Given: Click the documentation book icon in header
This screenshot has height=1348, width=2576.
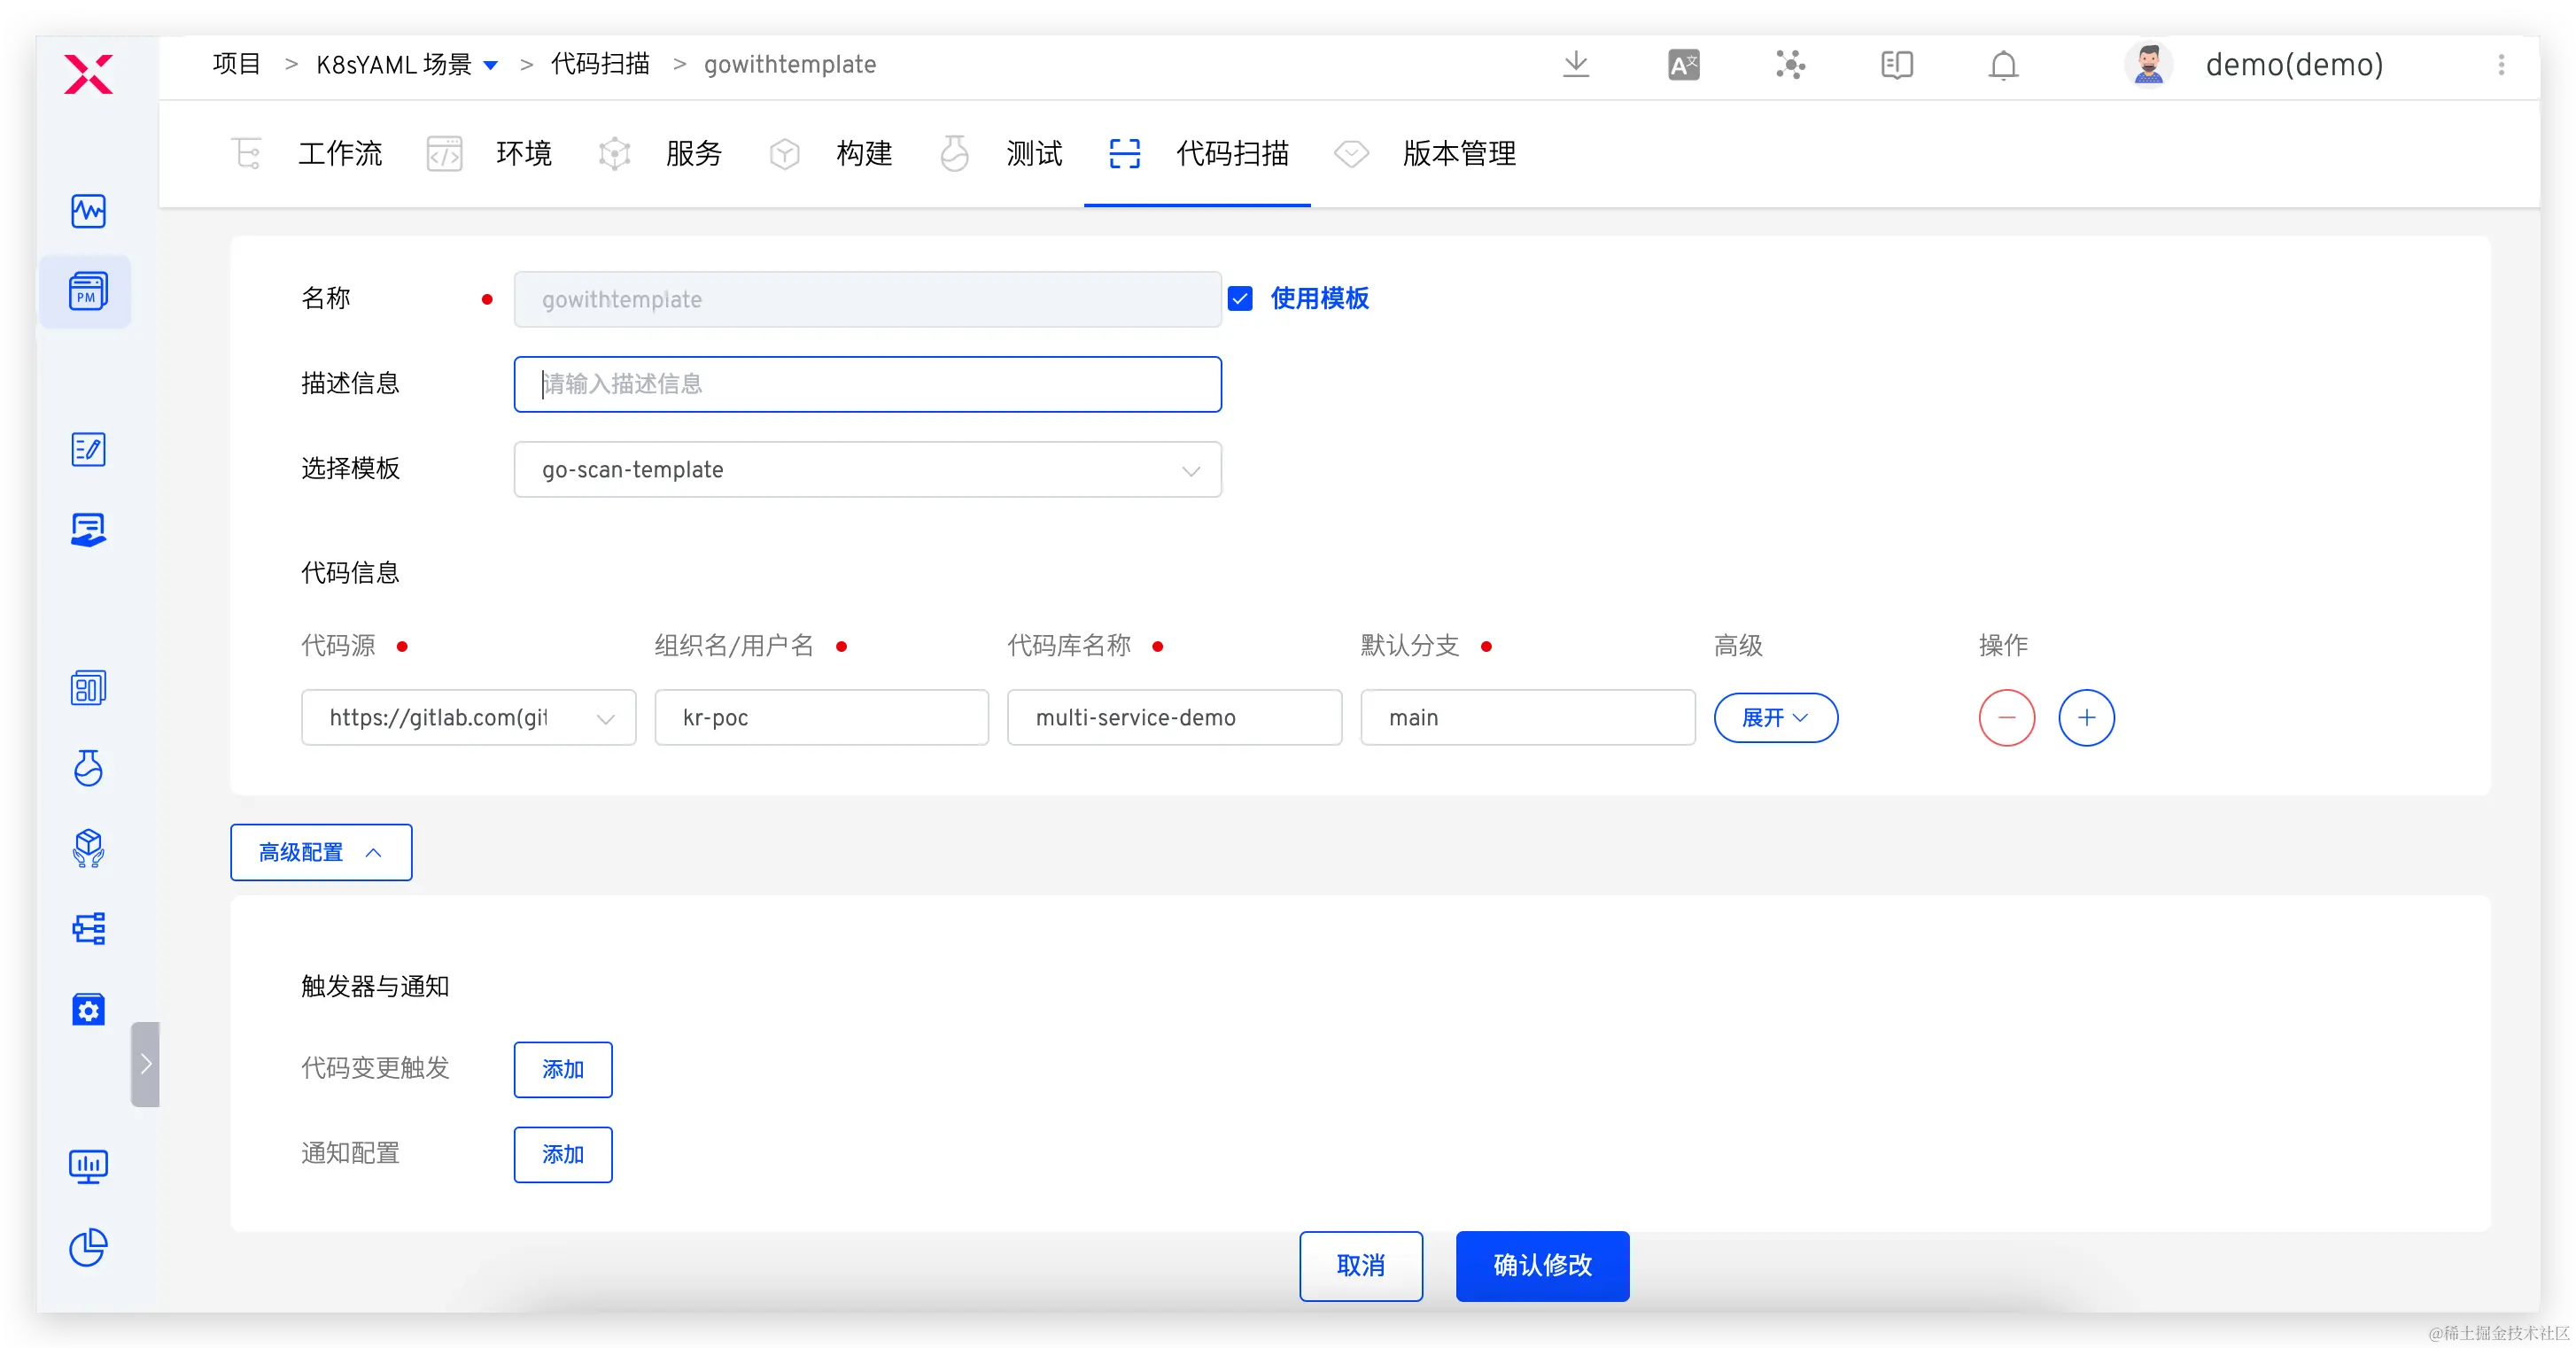Looking at the screenshot, I should click(1896, 65).
